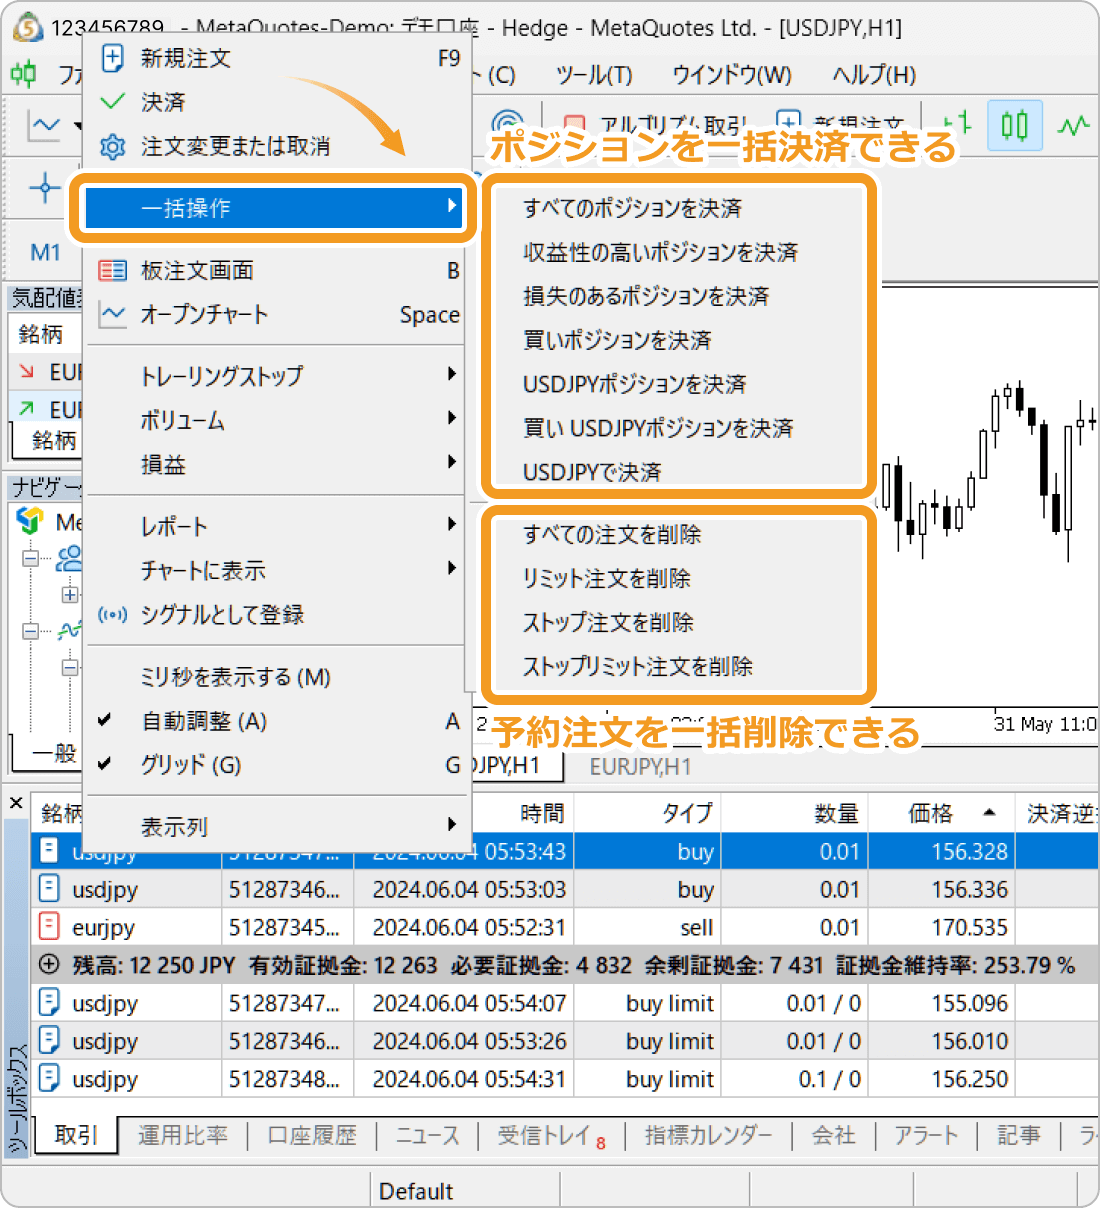1100x1208 pixels.
Task: Expand the レポート submenu
Action: pyautogui.click(x=277, y=526)
